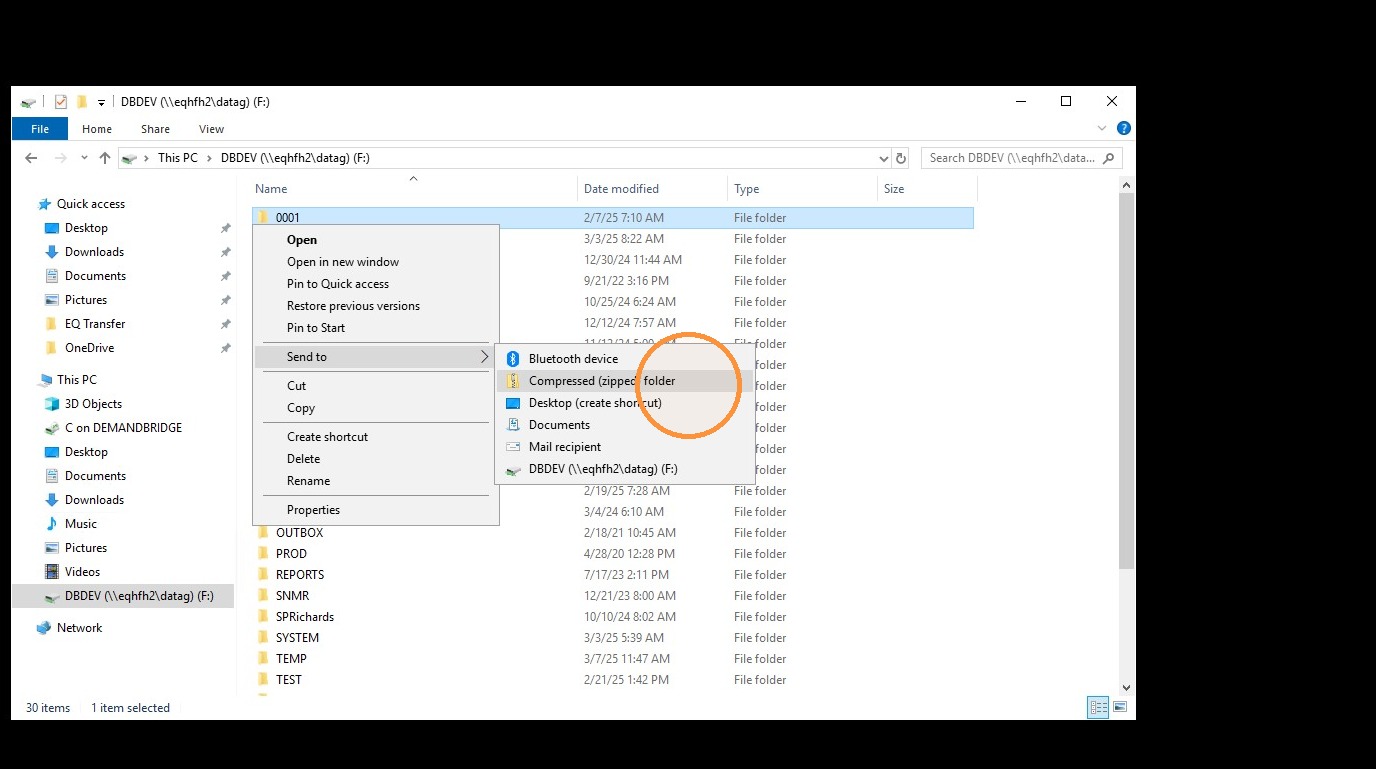Send to Documents
Viewport: 1376px width, 769px height.
coord(624,425)
